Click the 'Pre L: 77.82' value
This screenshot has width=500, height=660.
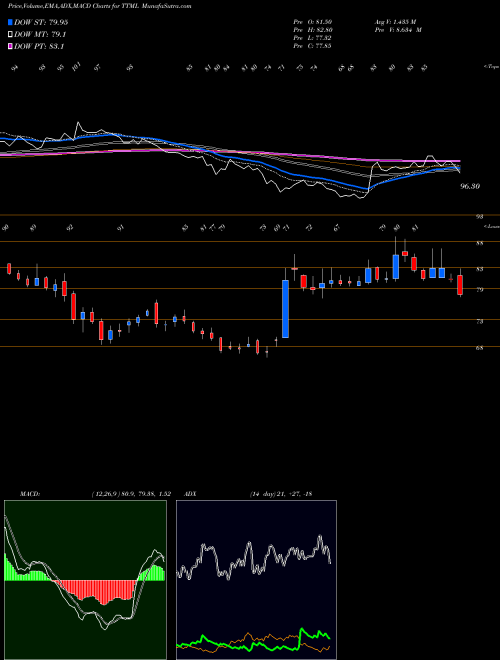click(x=312, y=38)
